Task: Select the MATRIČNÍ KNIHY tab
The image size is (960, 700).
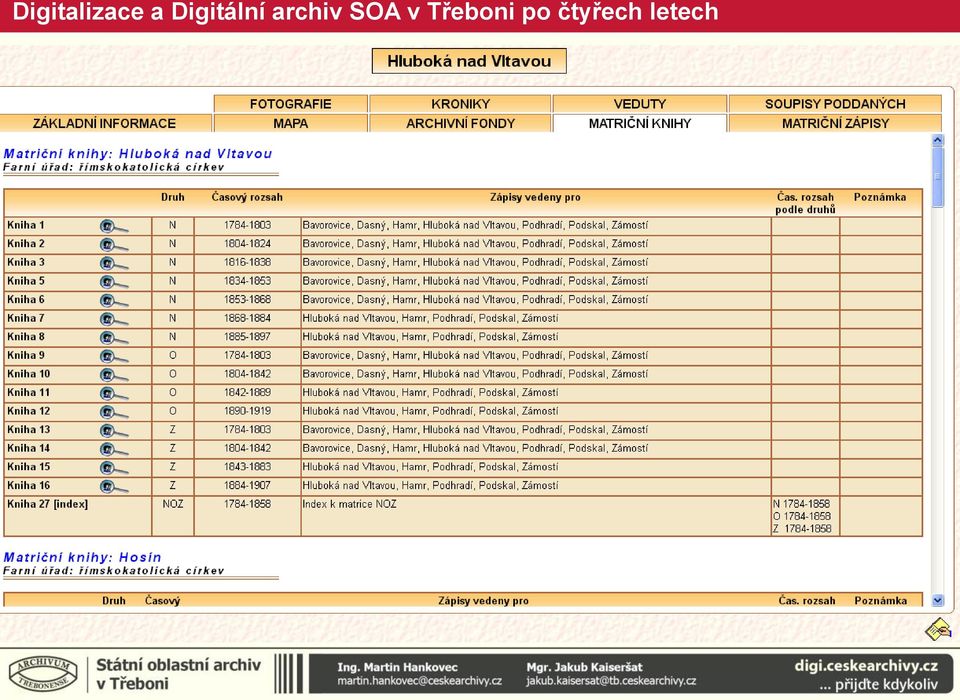Action: pos(639,123)
